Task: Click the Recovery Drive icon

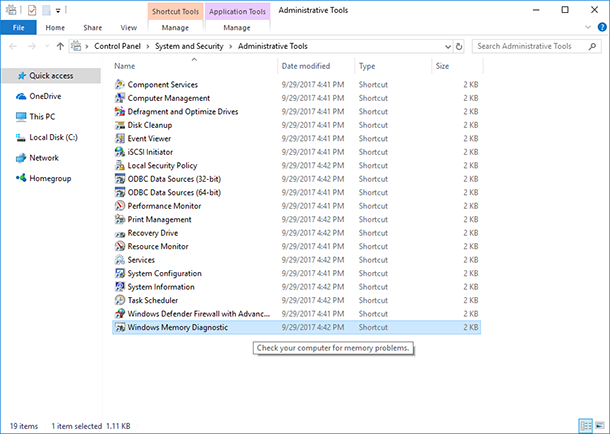Action: tap(120, 233)
